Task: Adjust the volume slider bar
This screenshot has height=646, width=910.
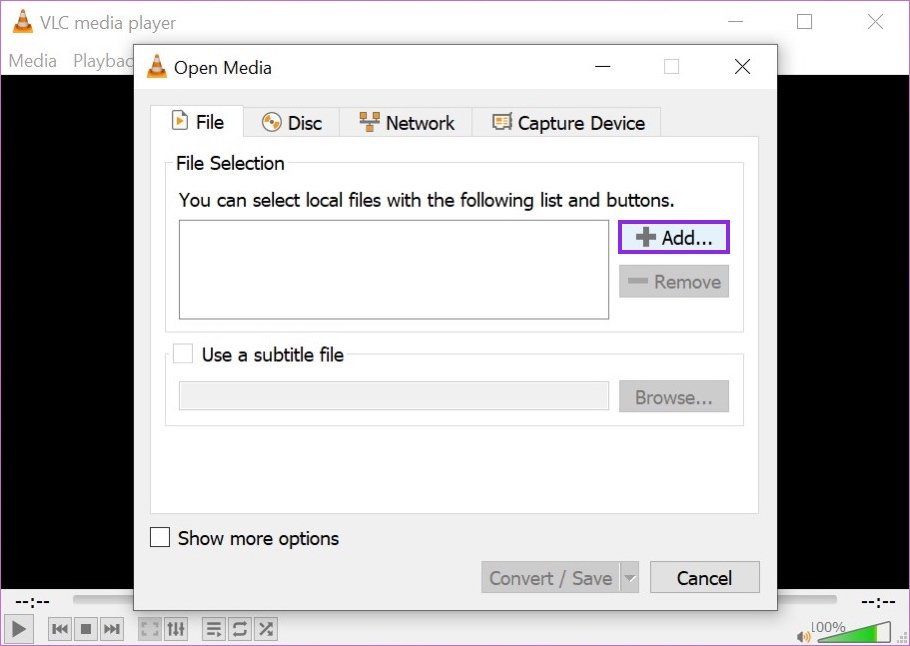Action: coord(854,632)
